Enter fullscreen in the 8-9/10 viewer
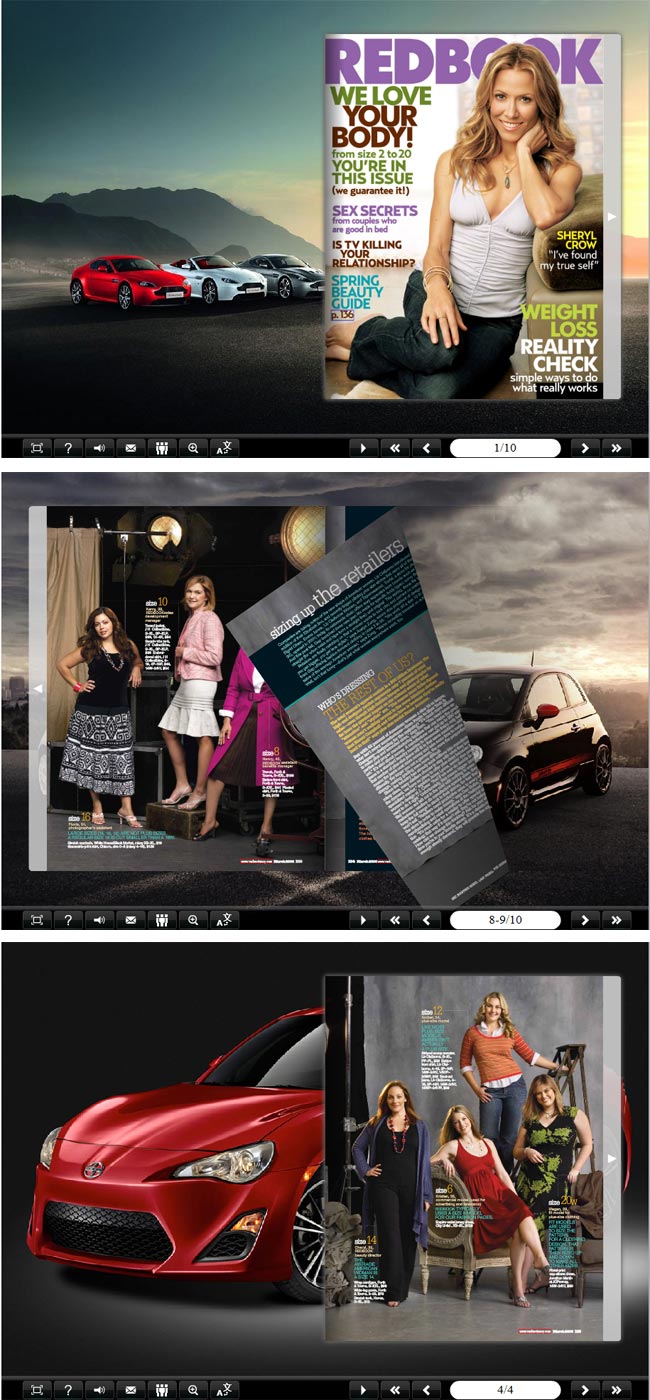This screenshot has width=650, height=1400. coord(37,919)
